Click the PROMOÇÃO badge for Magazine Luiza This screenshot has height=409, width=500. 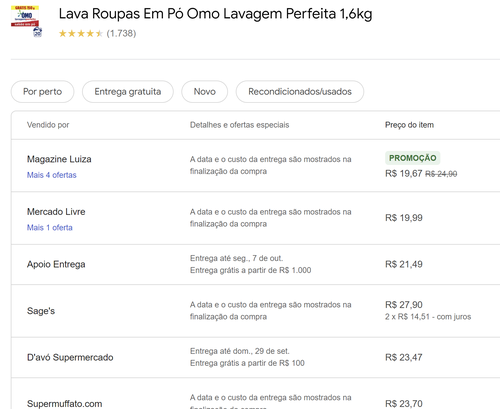click(x=413, y=158)
